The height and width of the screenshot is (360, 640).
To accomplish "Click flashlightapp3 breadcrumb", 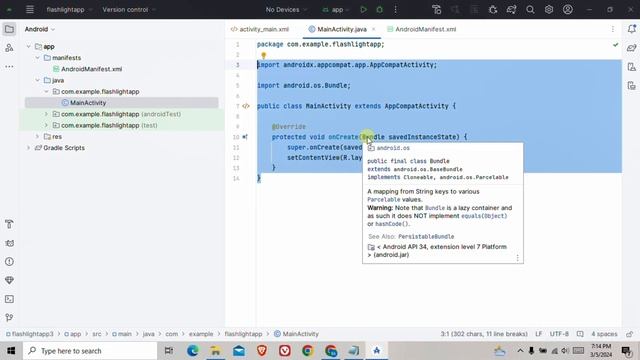I will coord(29,334).
